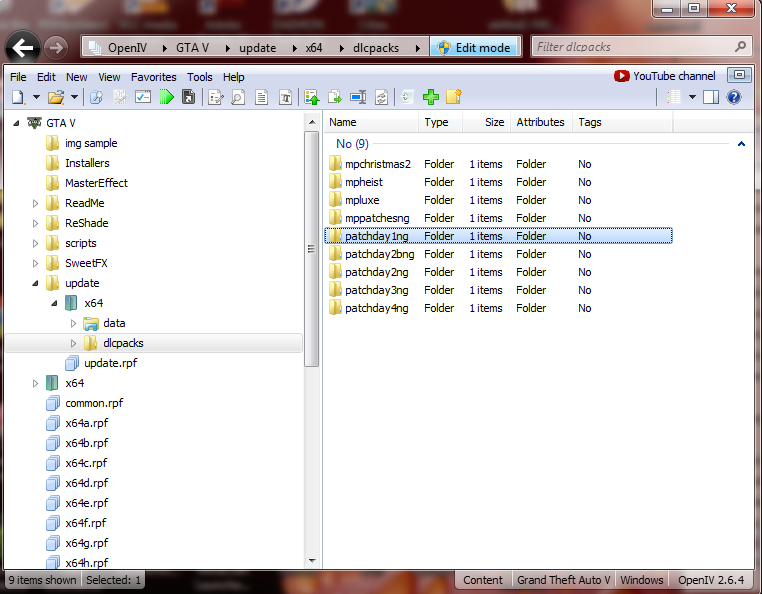The width and height of the screenshot is (762, 594).
Task: Click the replace document toolbar icon
Action: pyautogui.click(x=381, y=97)
